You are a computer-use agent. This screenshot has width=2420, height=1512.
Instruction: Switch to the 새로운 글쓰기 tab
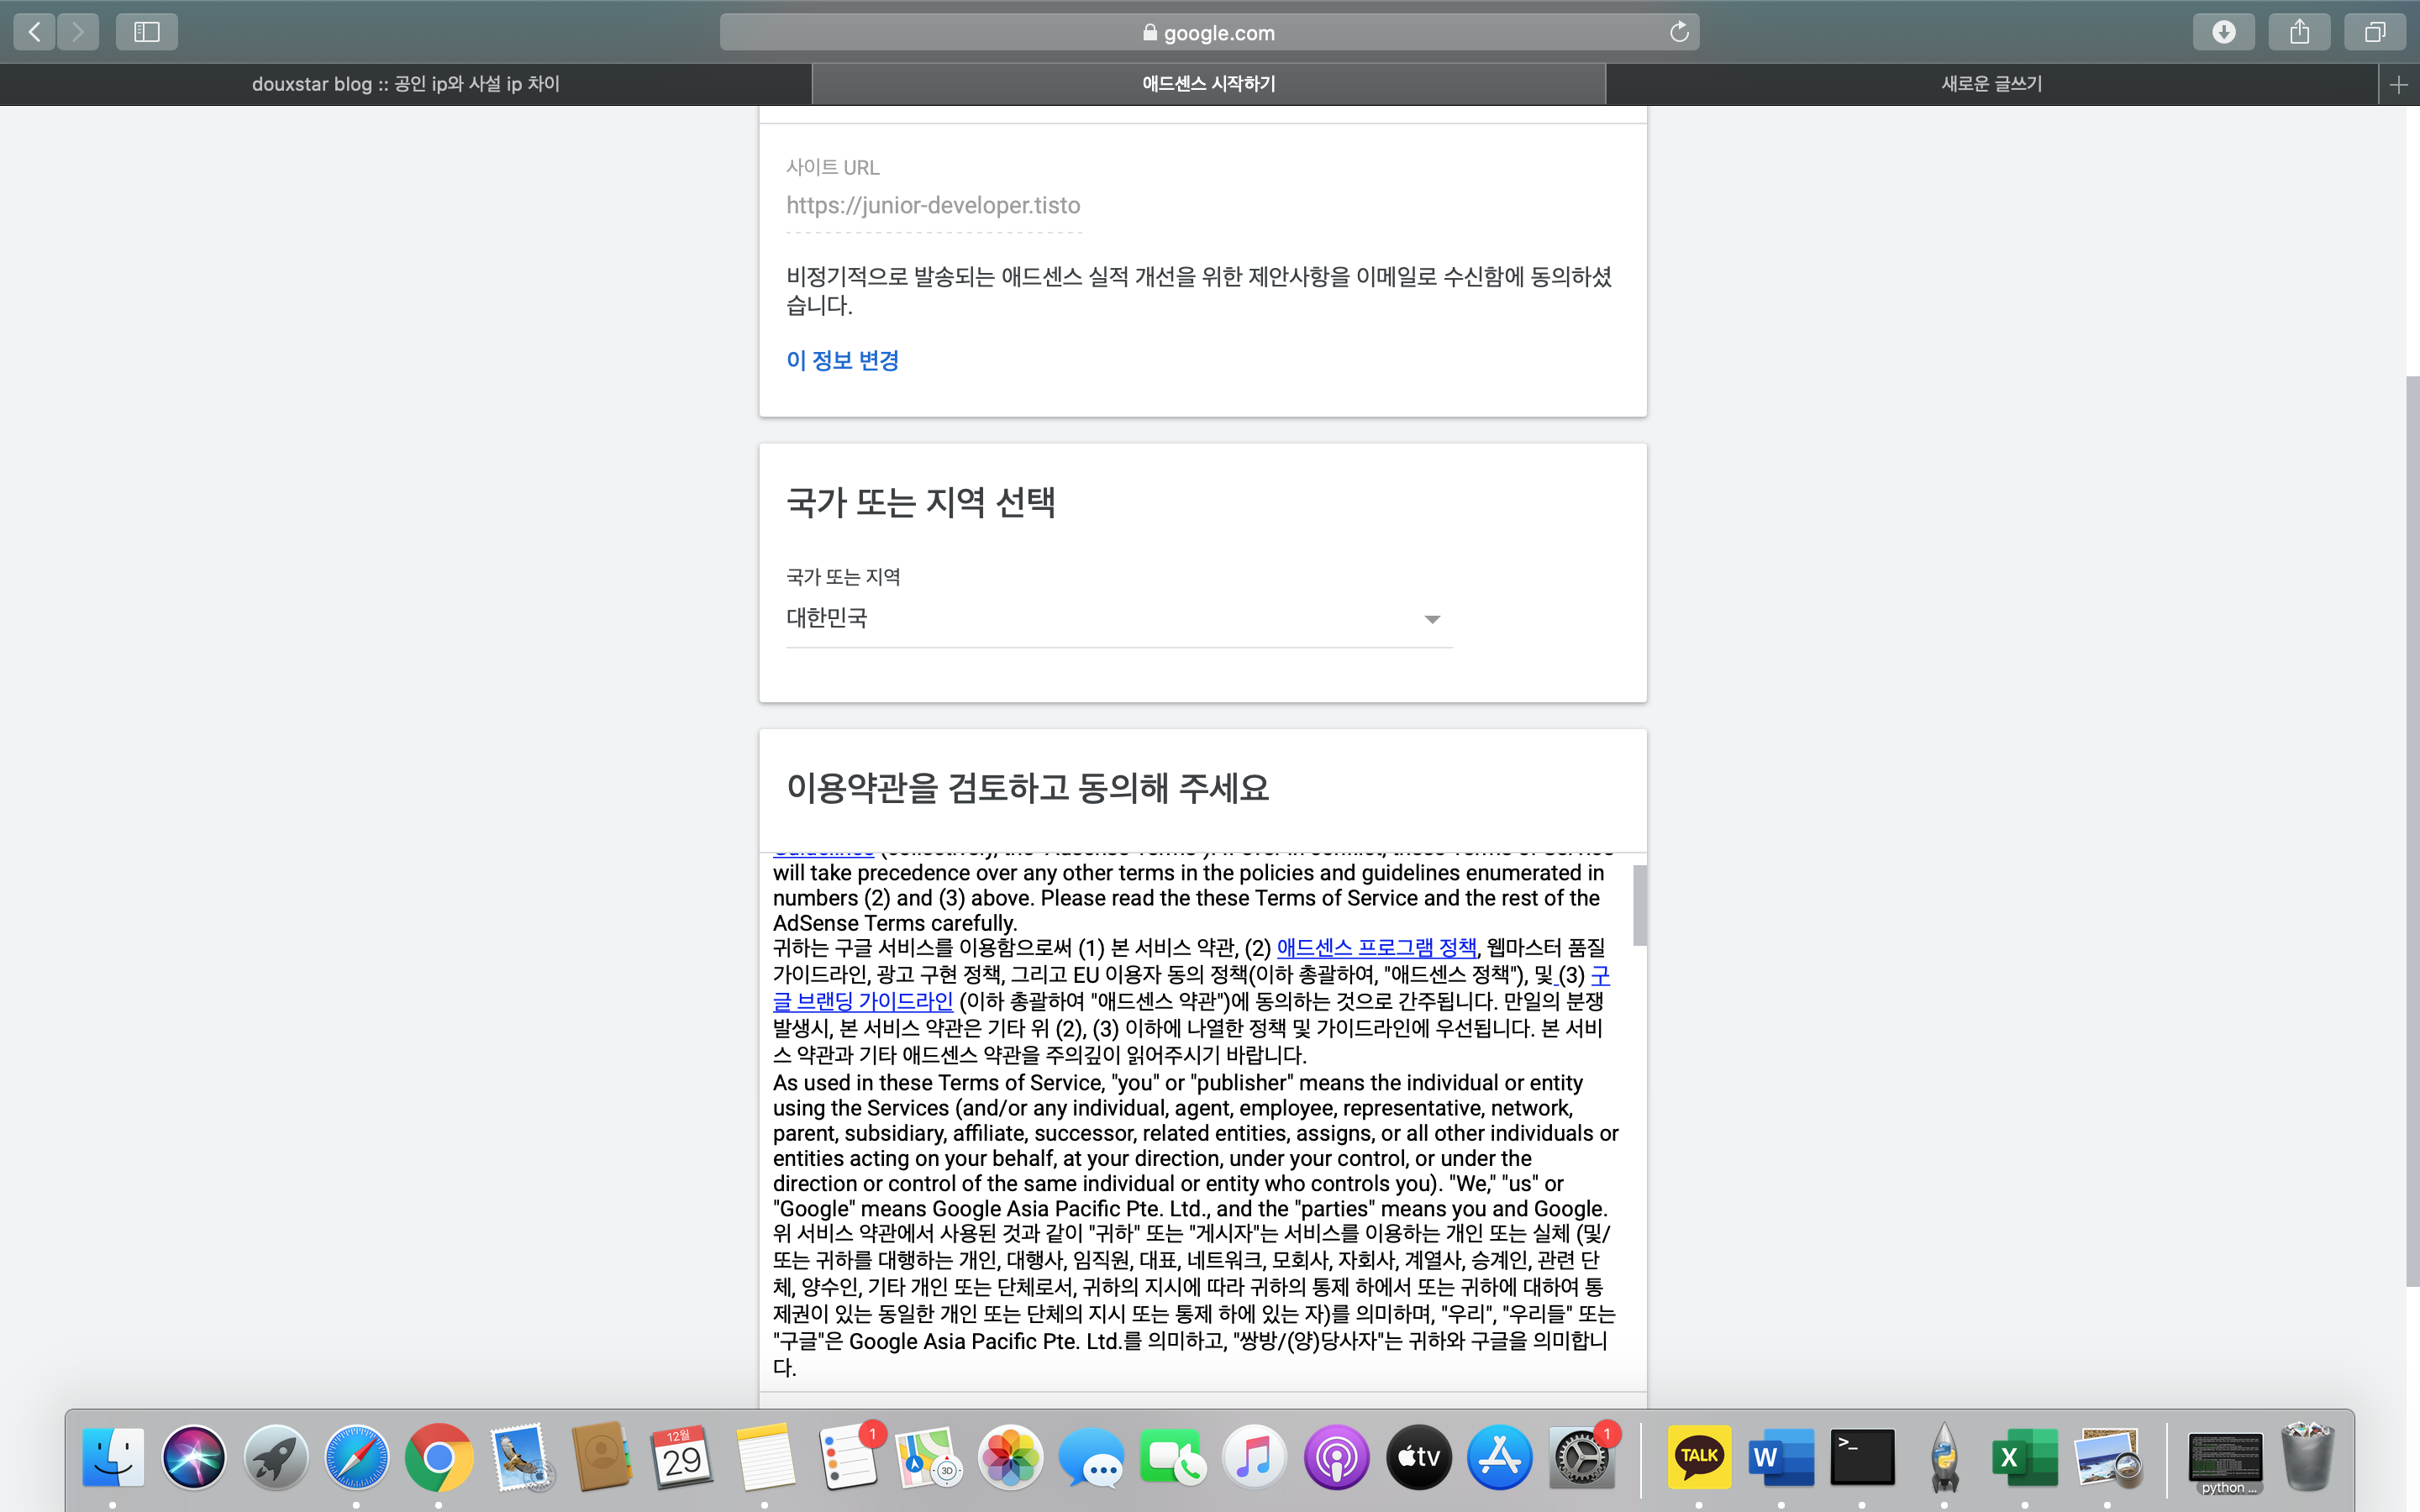click(x=1990, y=85)
